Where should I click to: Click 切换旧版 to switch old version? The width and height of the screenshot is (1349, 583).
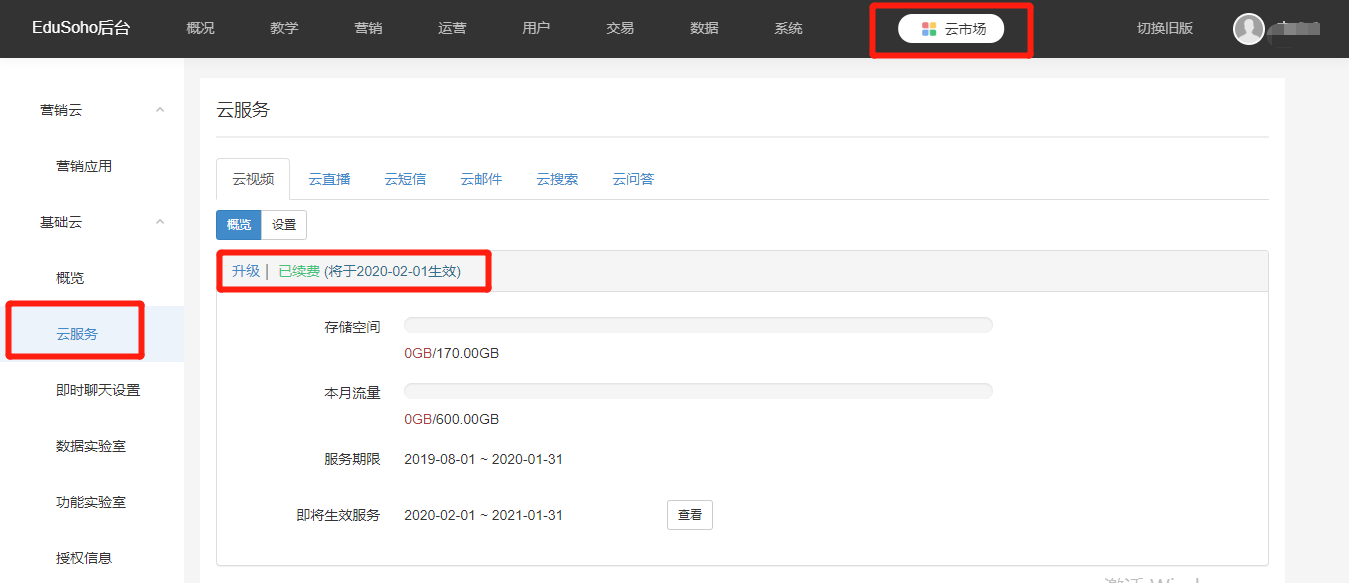(x=1165, y=29)
